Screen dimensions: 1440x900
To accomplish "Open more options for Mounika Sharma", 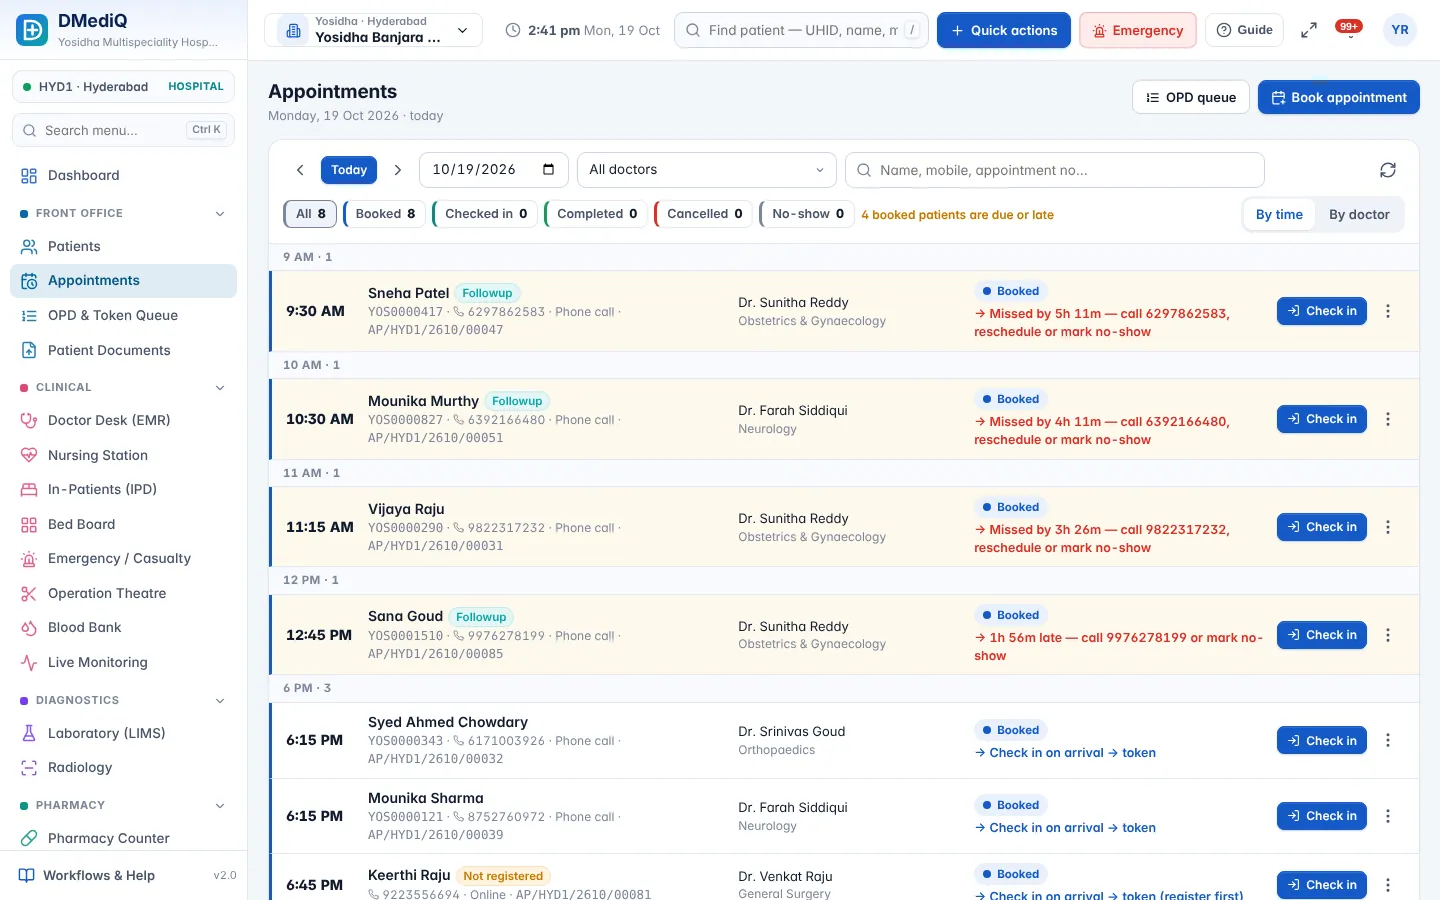I will 1388,816.
